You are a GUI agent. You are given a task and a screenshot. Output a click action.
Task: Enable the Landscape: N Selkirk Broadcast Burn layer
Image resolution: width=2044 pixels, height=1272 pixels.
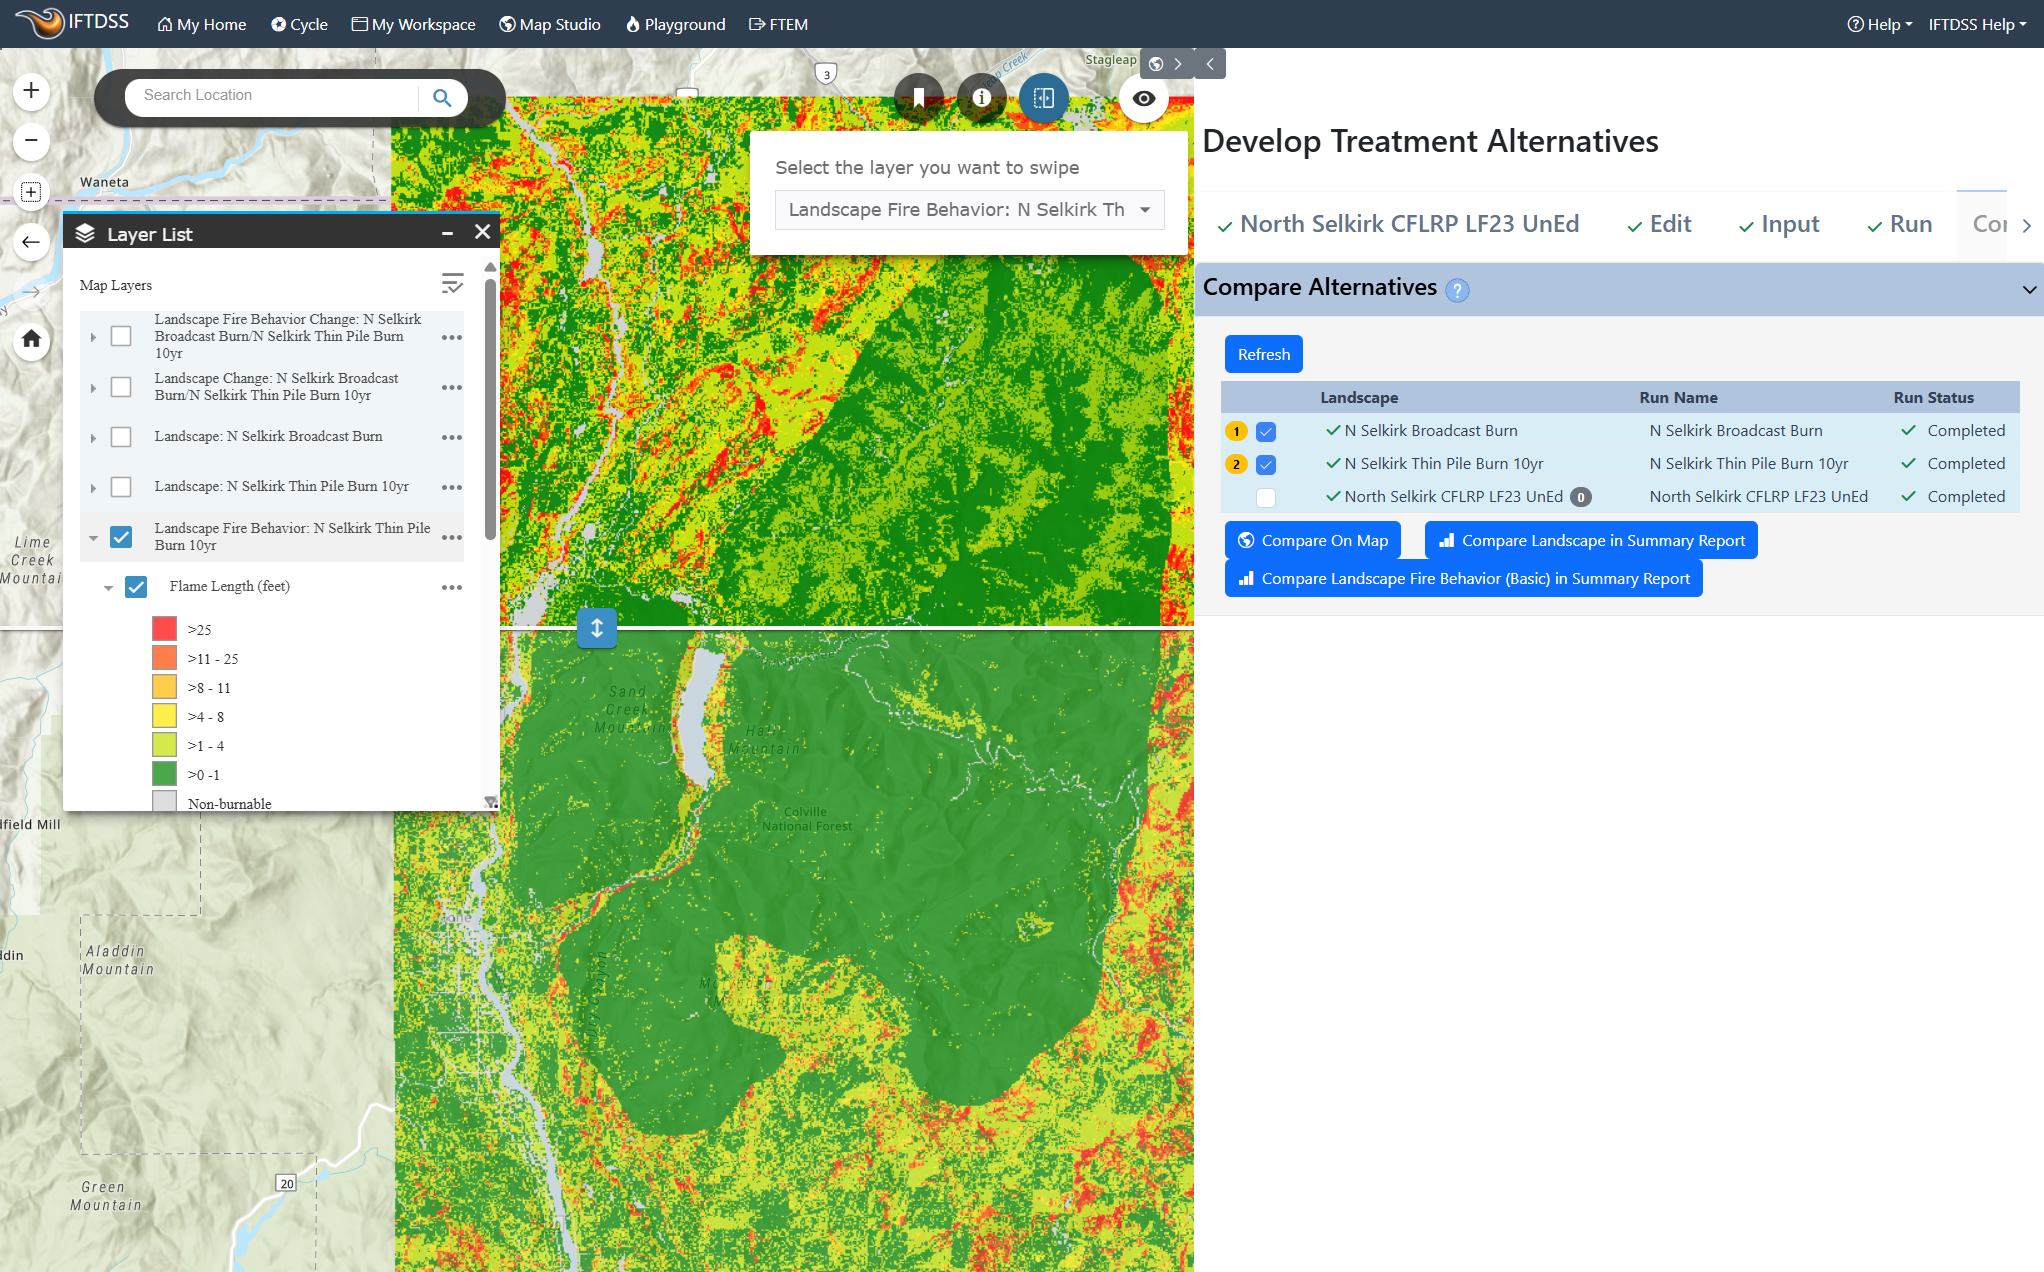point(121,437)
